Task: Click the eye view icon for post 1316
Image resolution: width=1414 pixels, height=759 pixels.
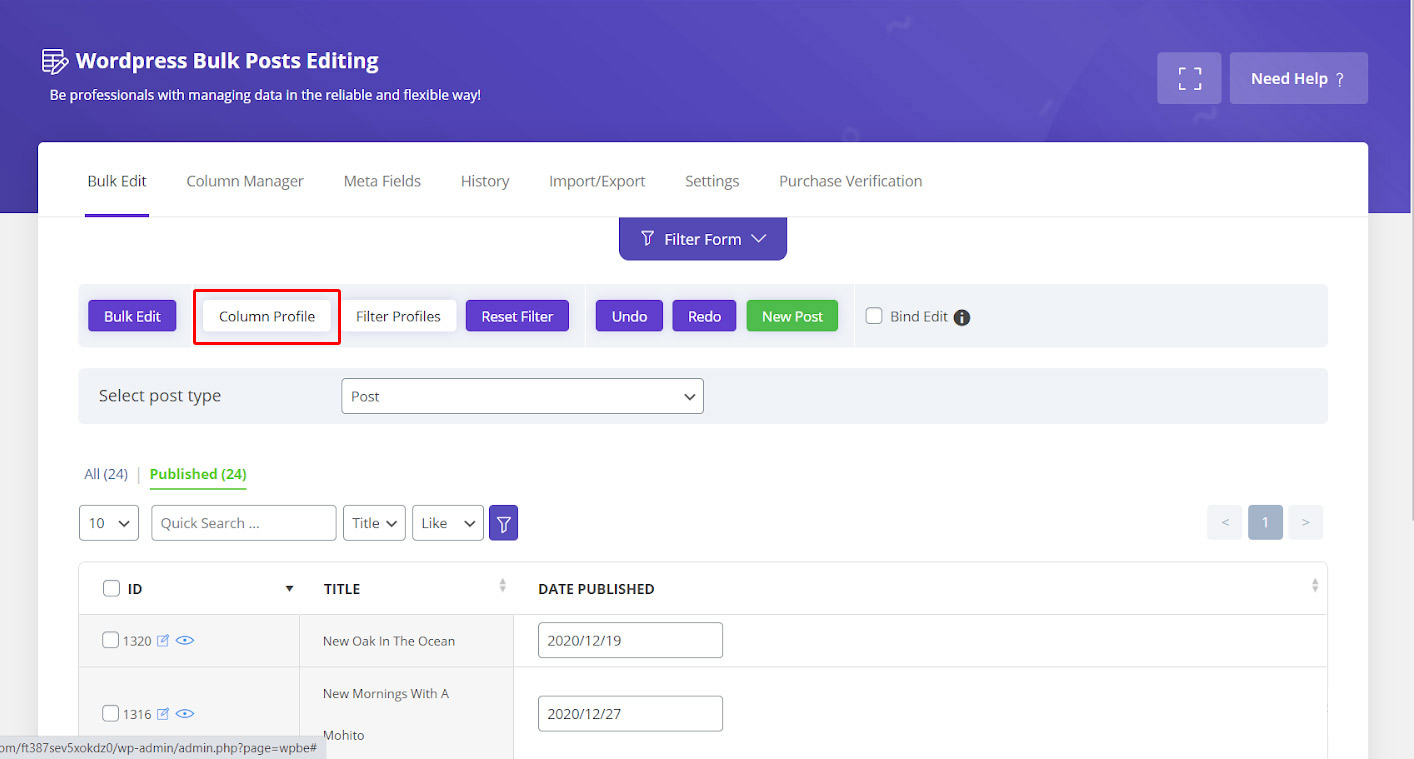Action: tap(185, 714)
